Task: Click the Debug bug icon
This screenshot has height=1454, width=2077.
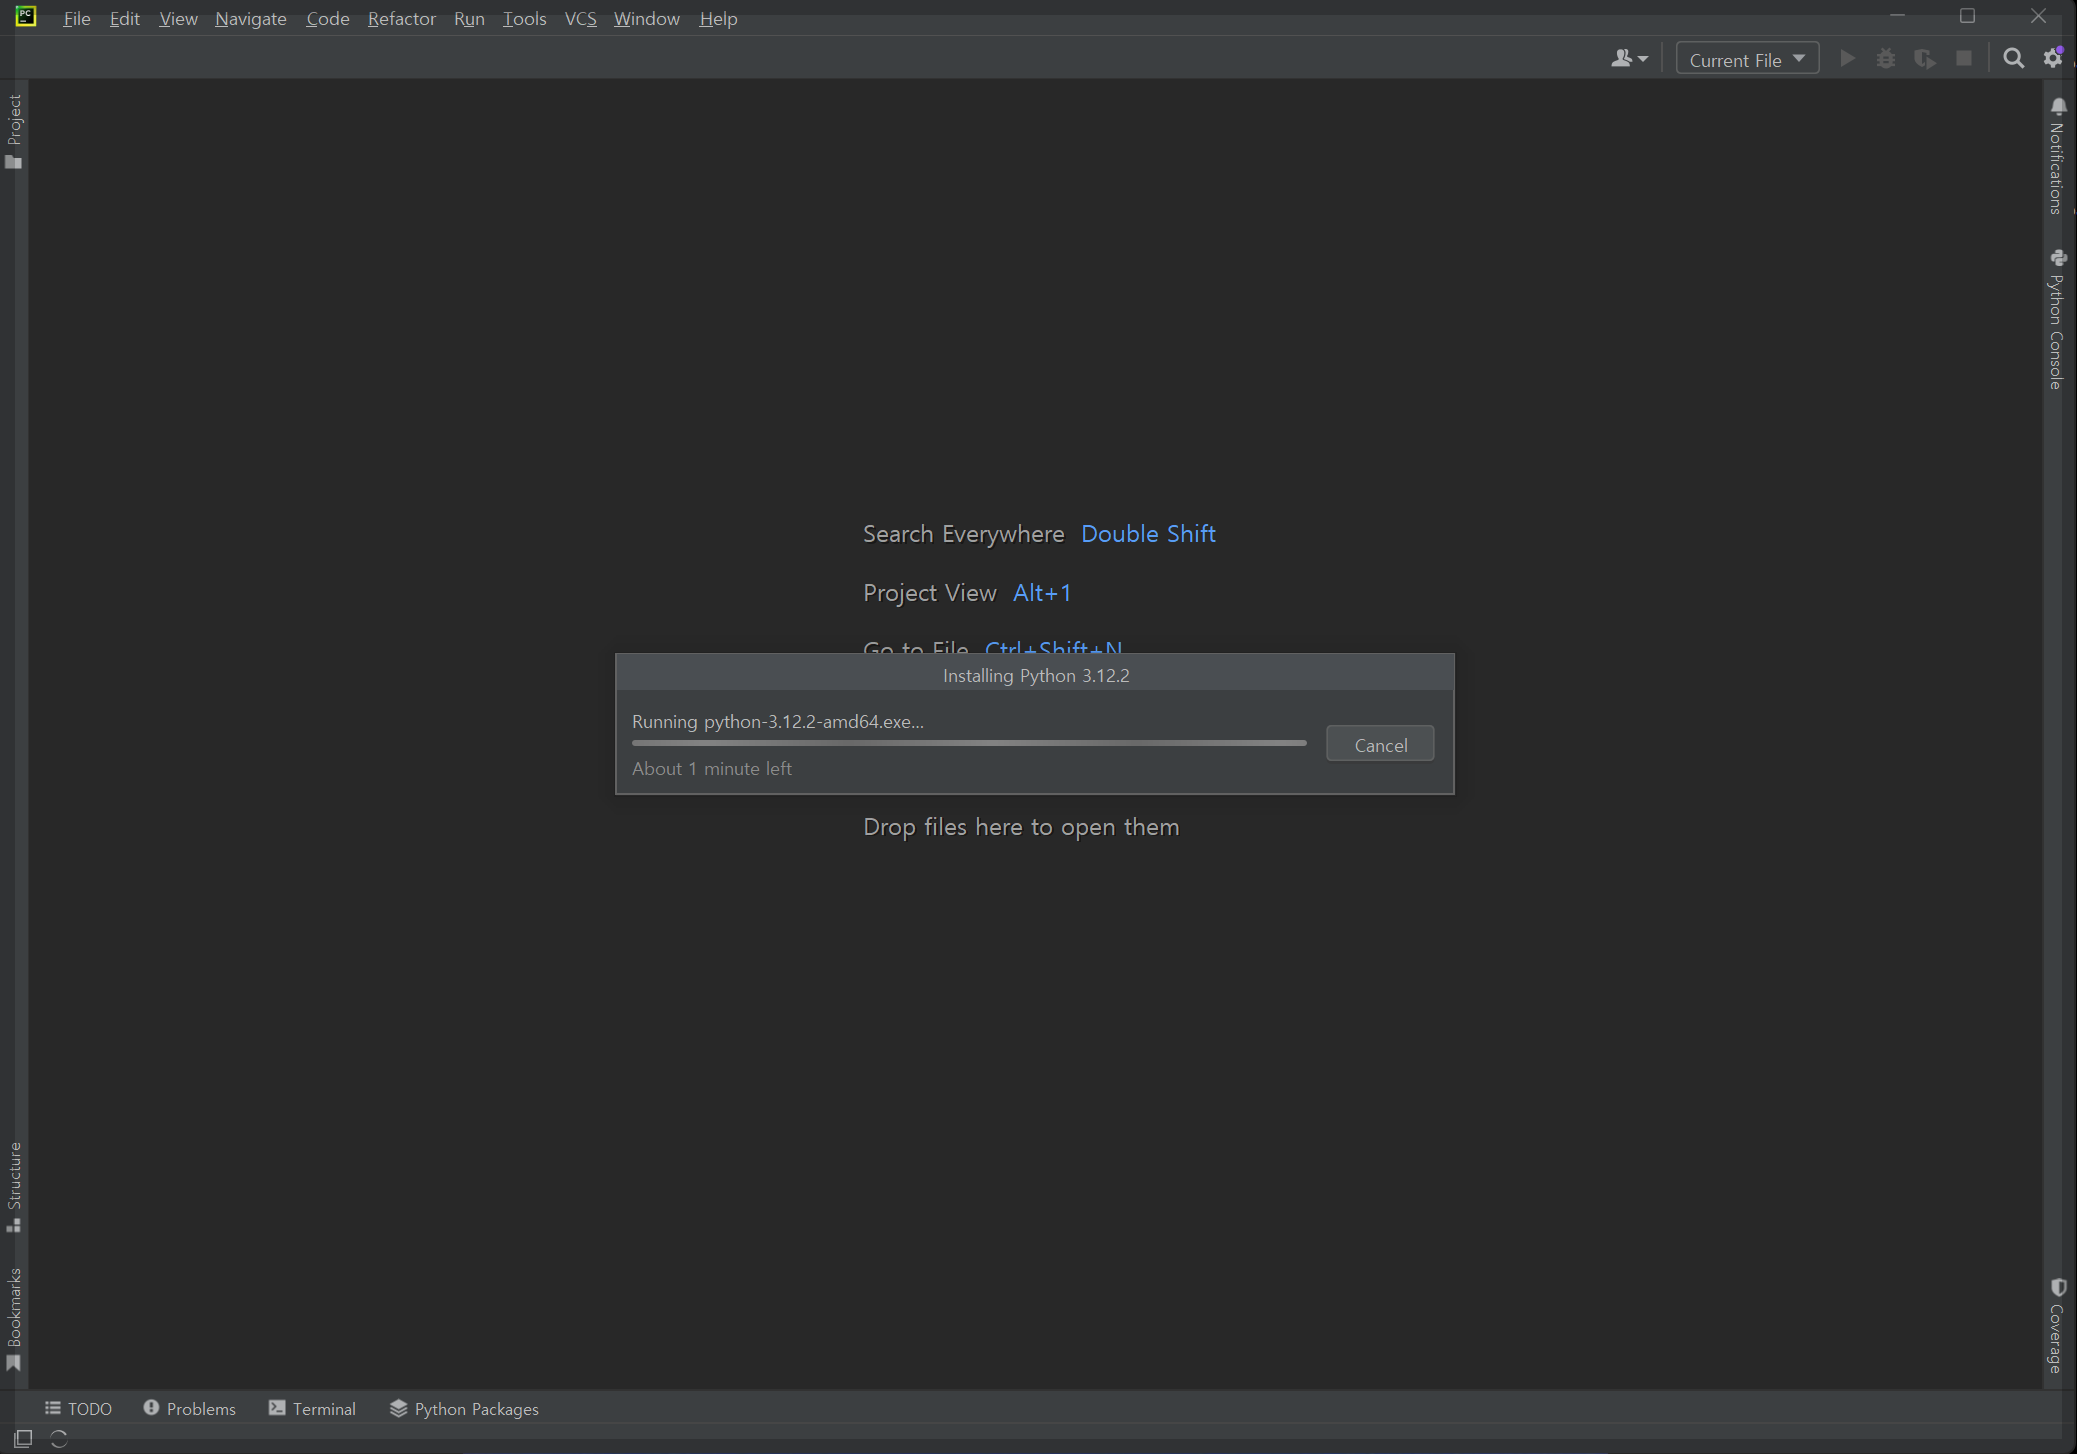Action: [x=1885, y=59]
